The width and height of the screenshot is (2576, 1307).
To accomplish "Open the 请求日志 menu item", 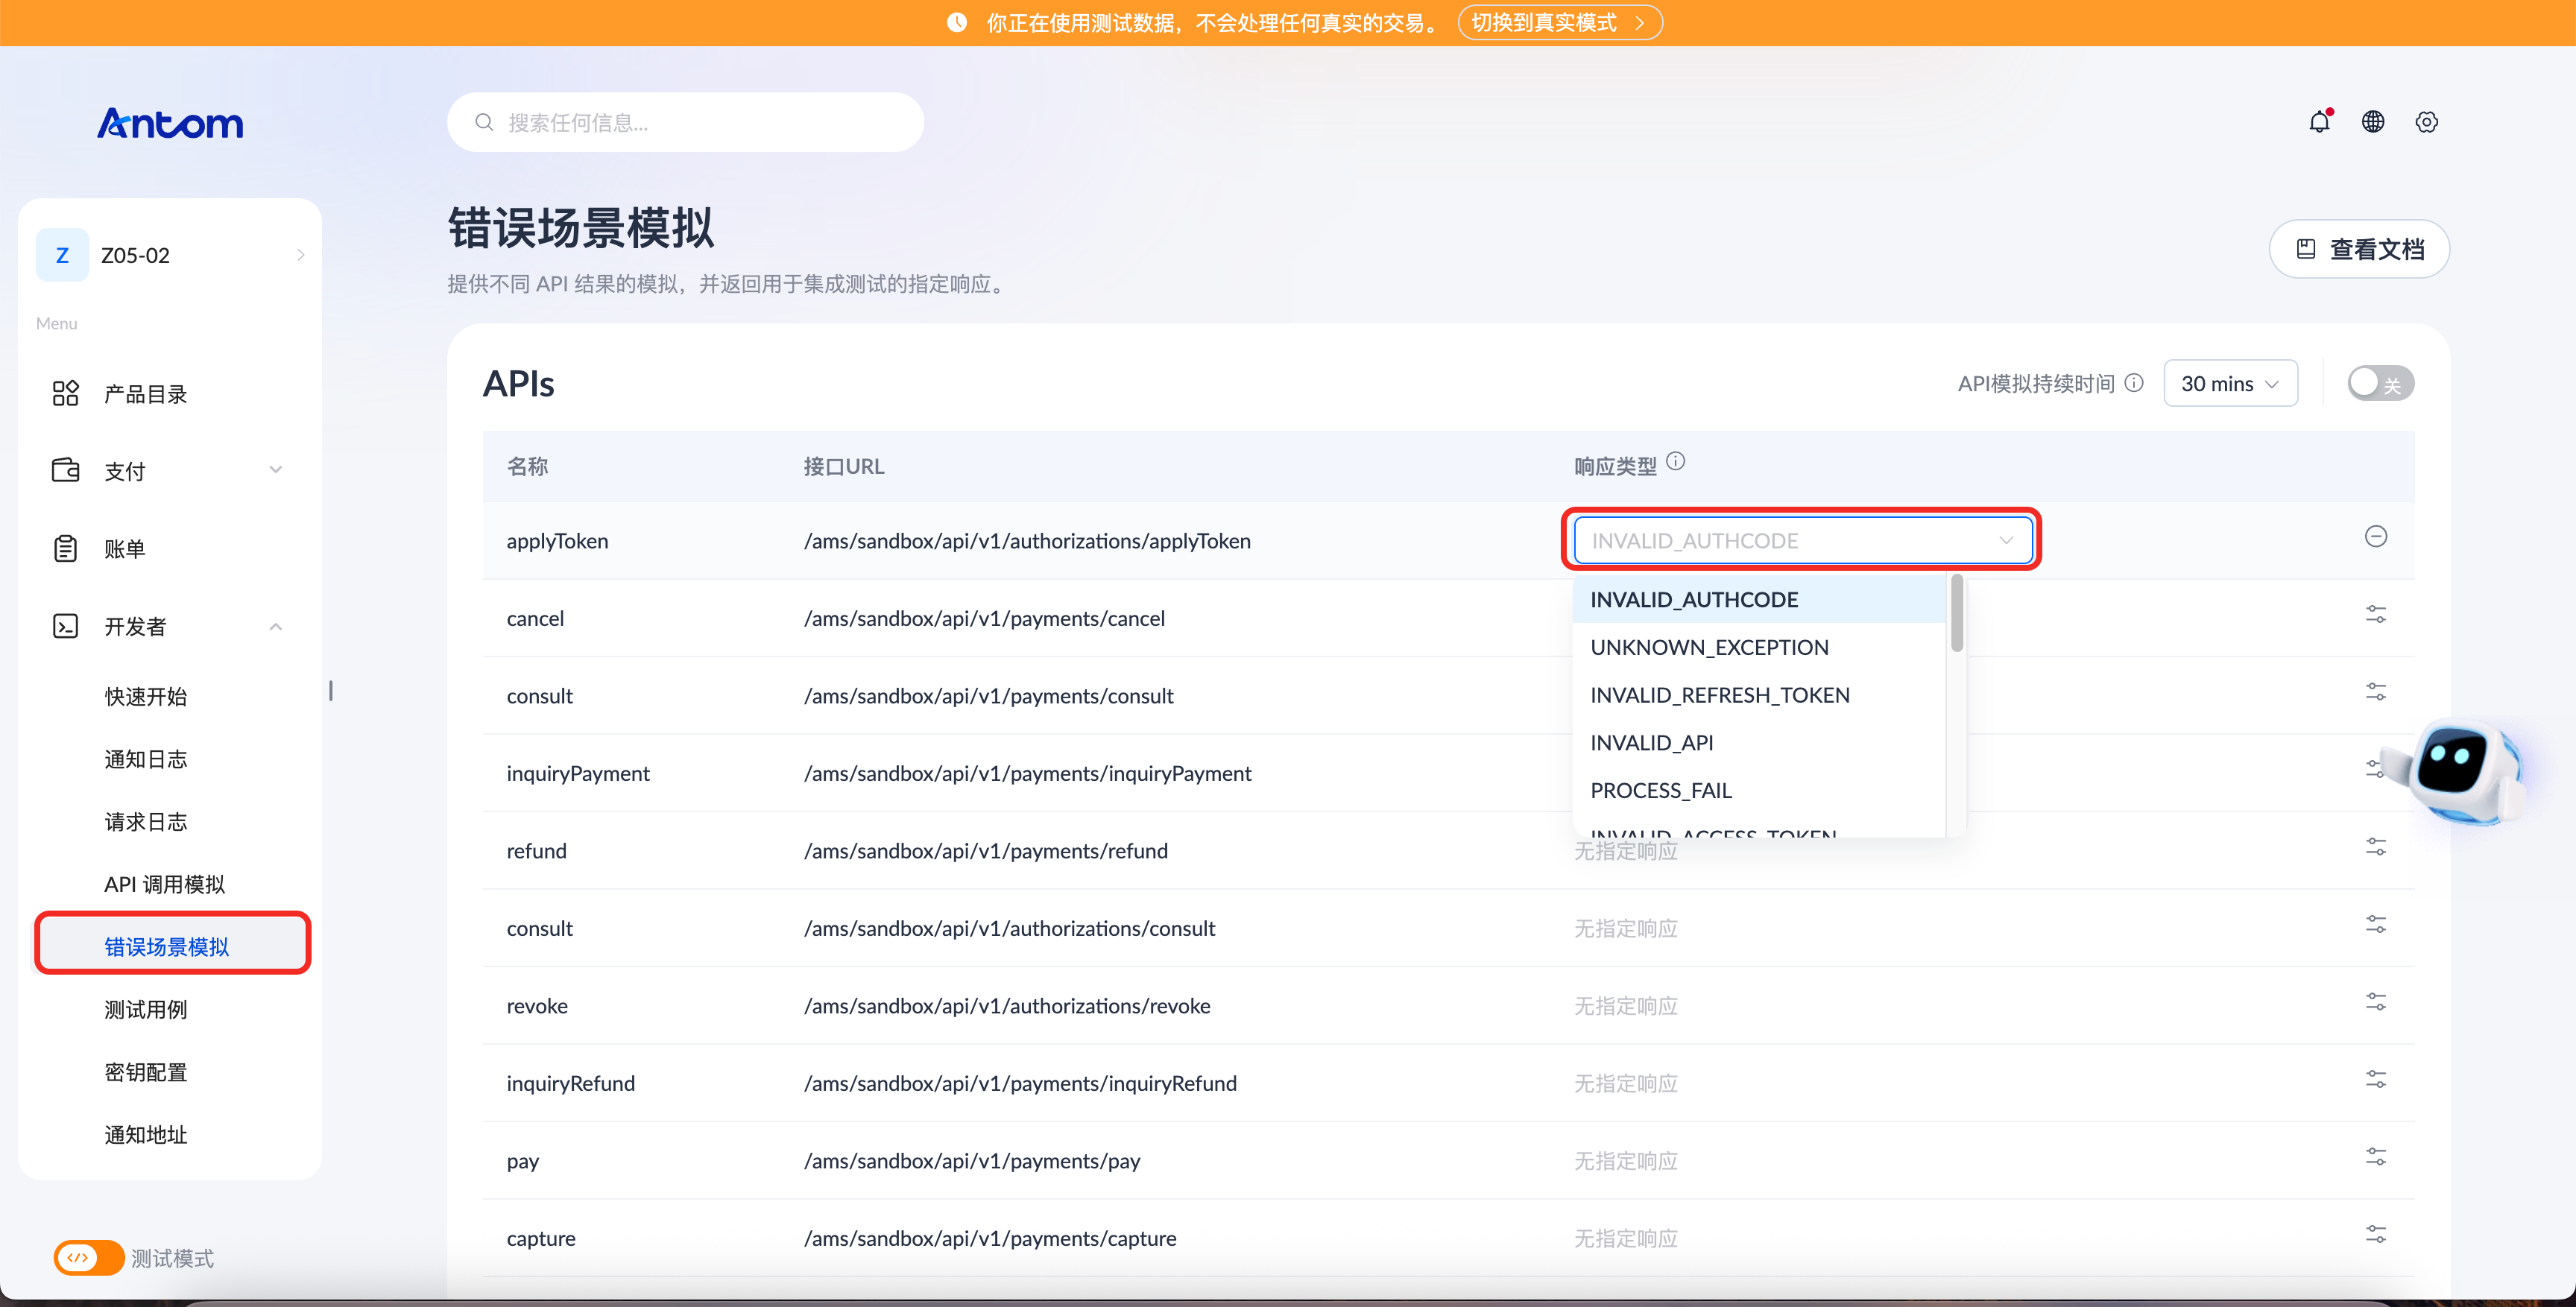I will 146,822.
